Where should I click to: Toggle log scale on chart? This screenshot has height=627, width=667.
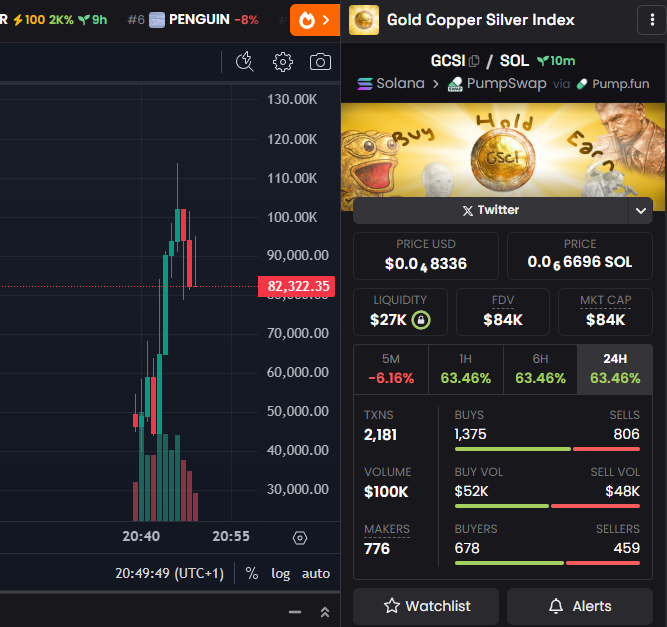click(x=281, y=573)
